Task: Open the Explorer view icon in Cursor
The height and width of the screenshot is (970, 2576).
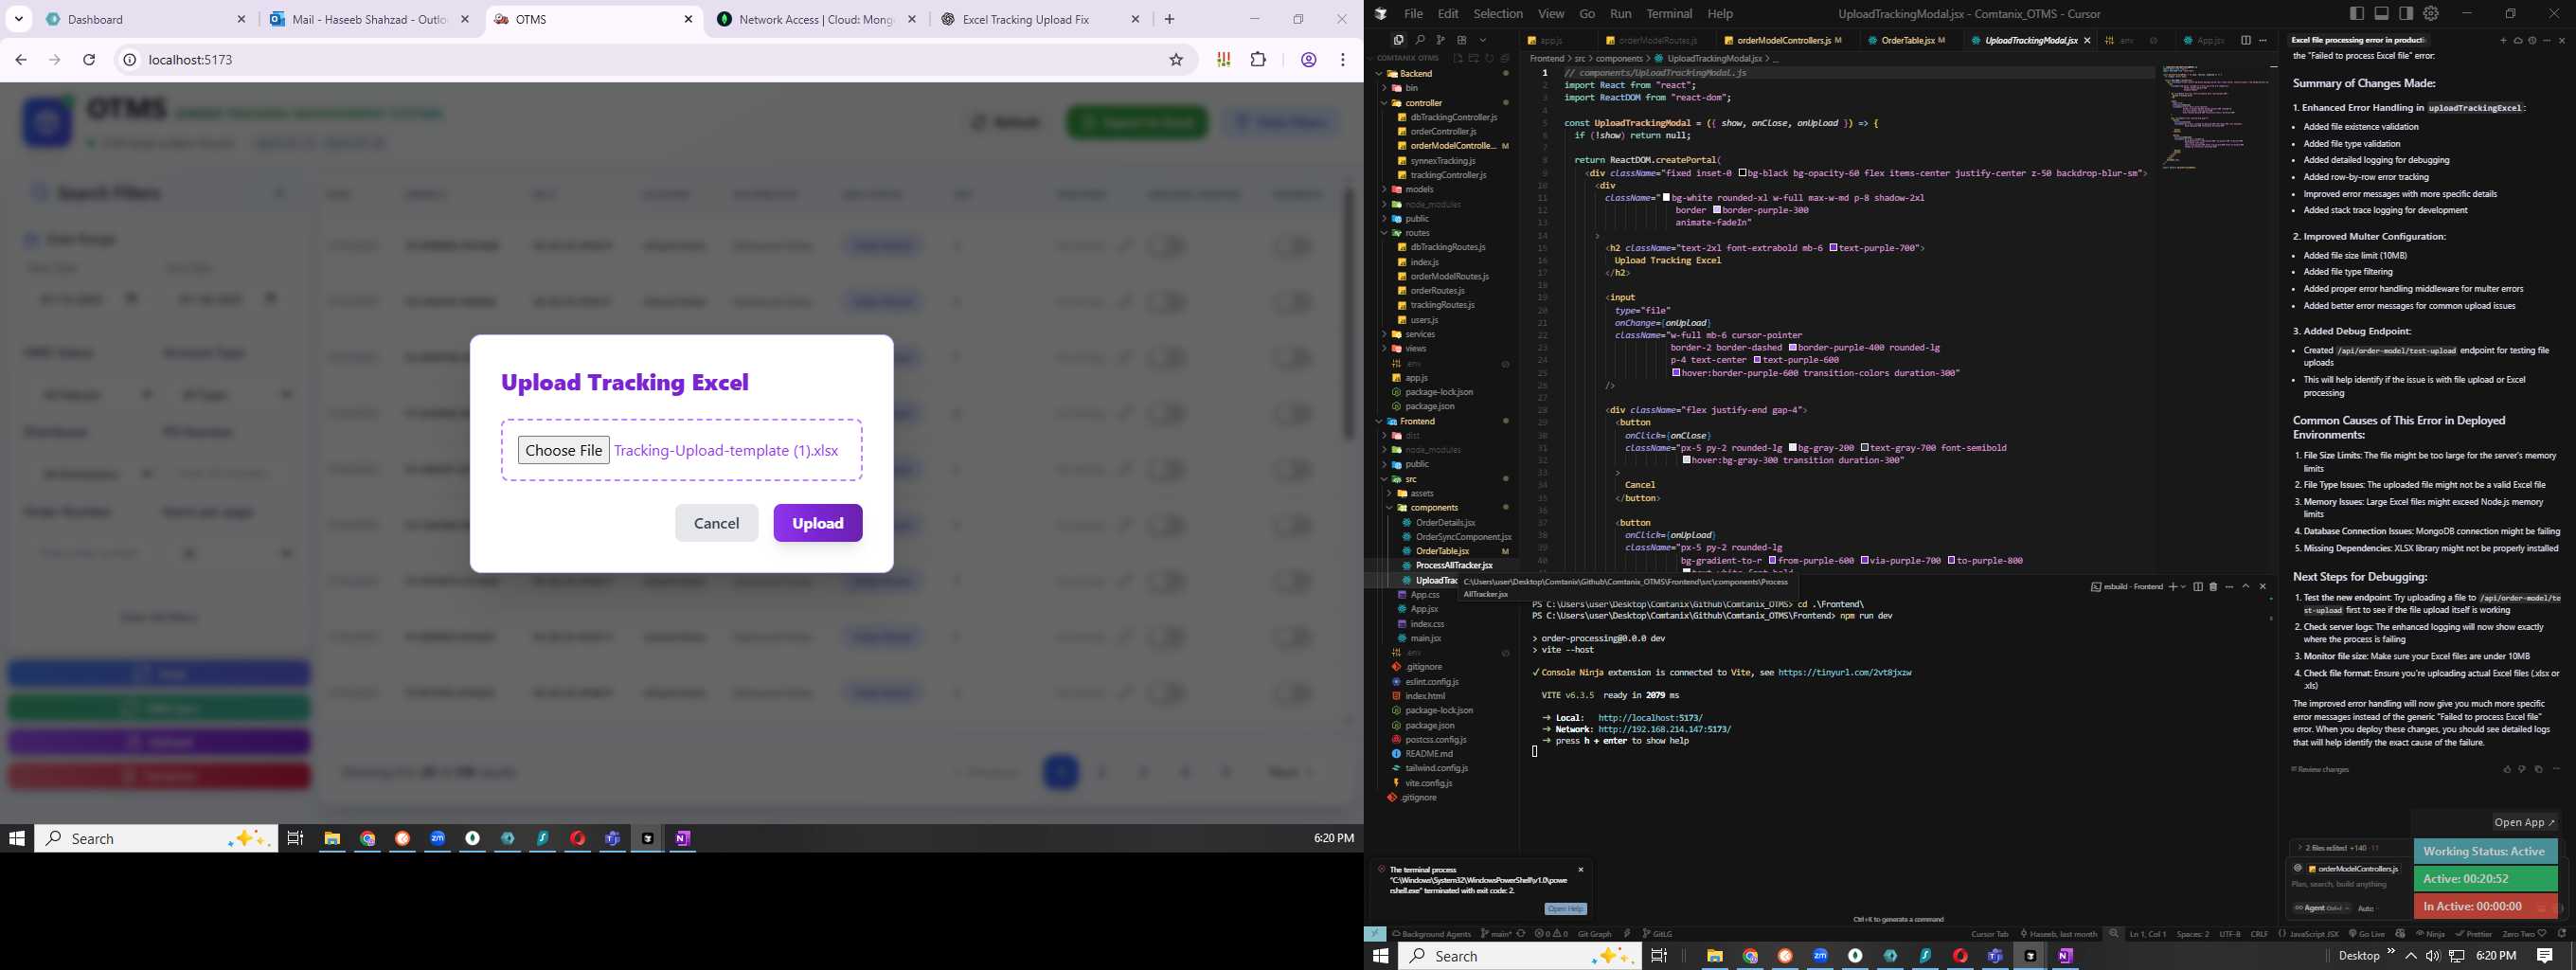Action: (1398, 40)
